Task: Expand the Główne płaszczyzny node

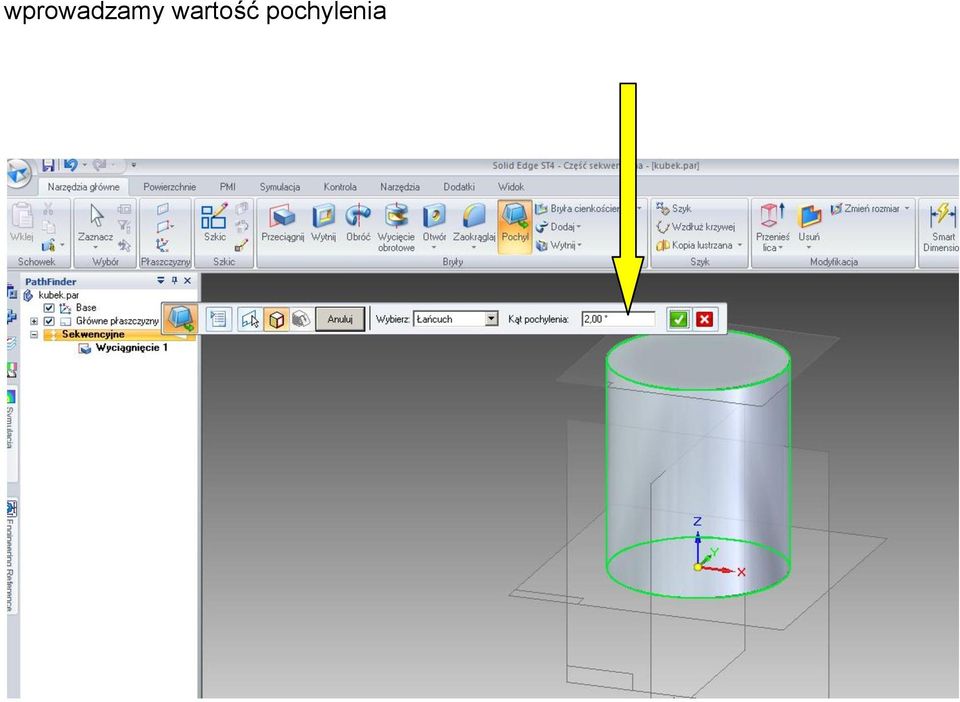Action: tap(34, 321)
